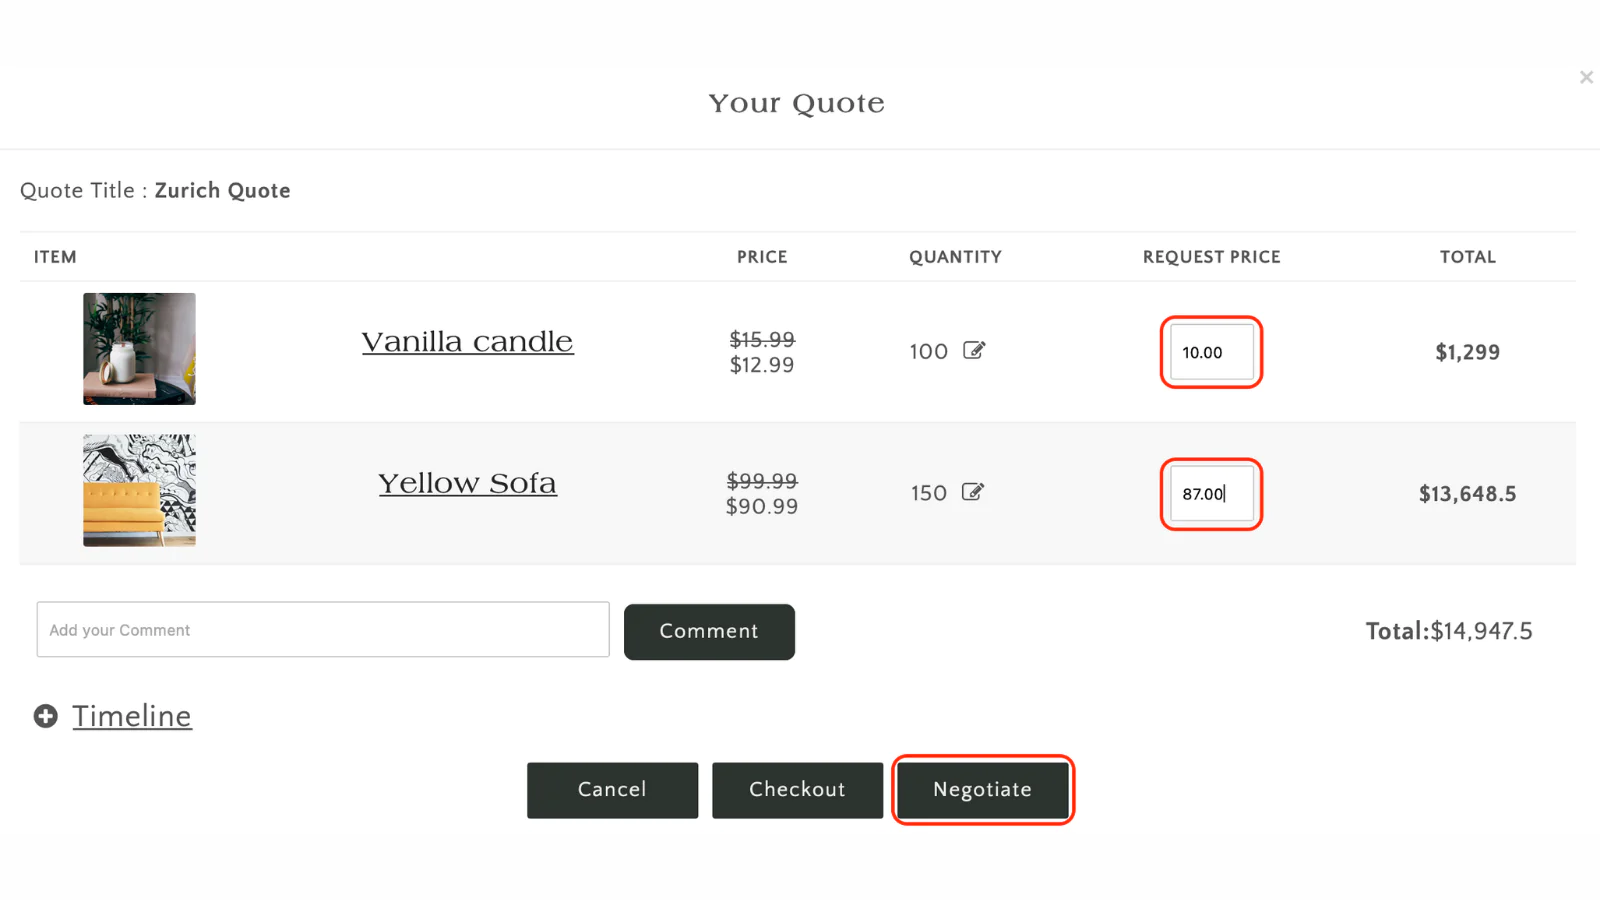The height and width of the screenshot is (900, 1600).
Task: Focus the Add your Comment field
Action: coord(323,630)
